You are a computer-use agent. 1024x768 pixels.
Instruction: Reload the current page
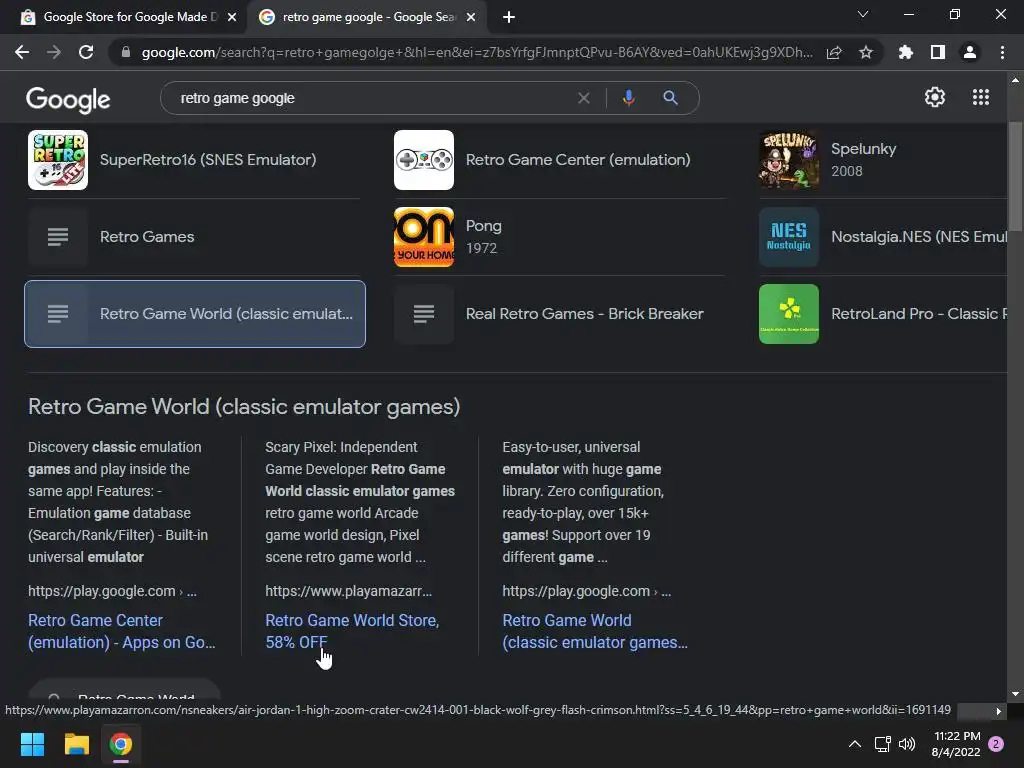point(86,52)
